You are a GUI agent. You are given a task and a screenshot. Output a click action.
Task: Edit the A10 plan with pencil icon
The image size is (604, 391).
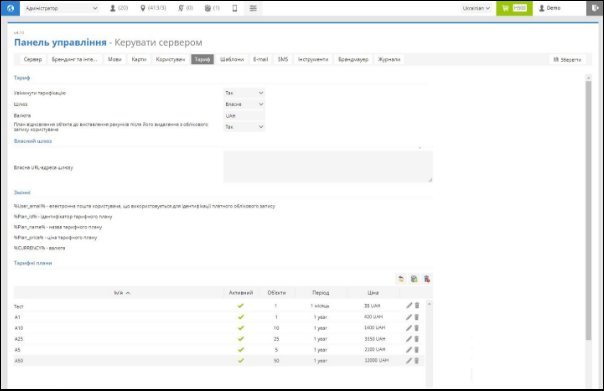(x=409, y=328)
